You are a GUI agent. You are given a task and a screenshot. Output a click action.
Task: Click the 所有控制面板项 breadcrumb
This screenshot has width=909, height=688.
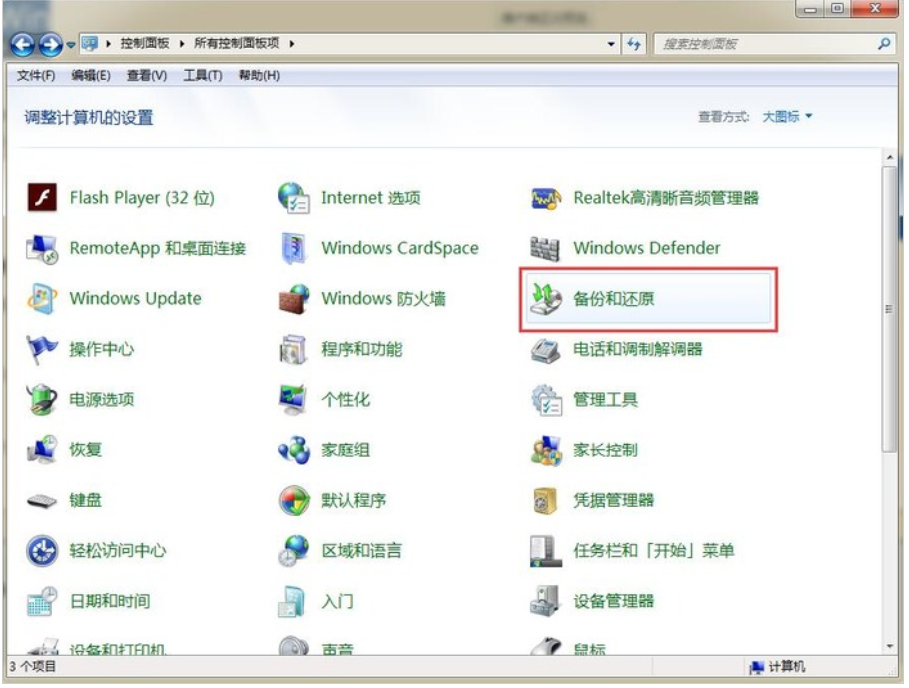(237, 43)
